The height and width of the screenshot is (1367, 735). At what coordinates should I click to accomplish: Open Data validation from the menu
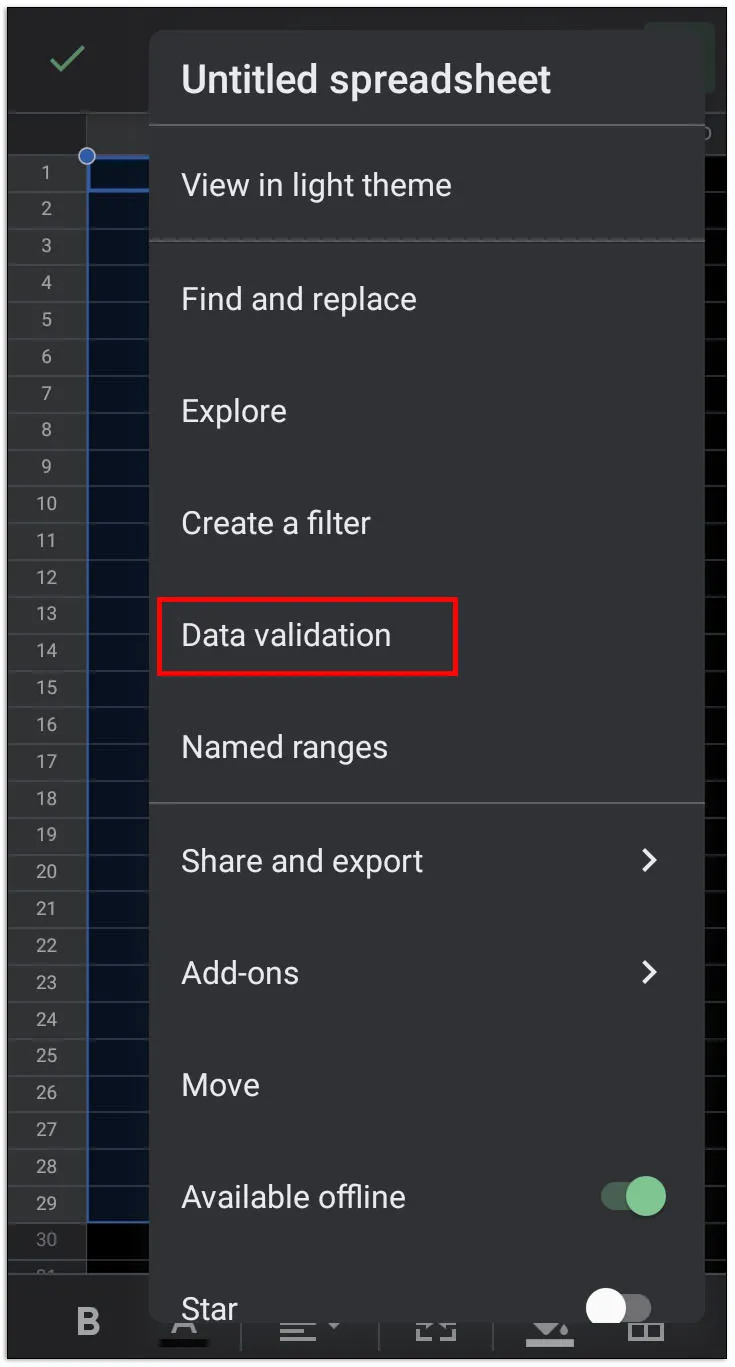coord(286,635)
